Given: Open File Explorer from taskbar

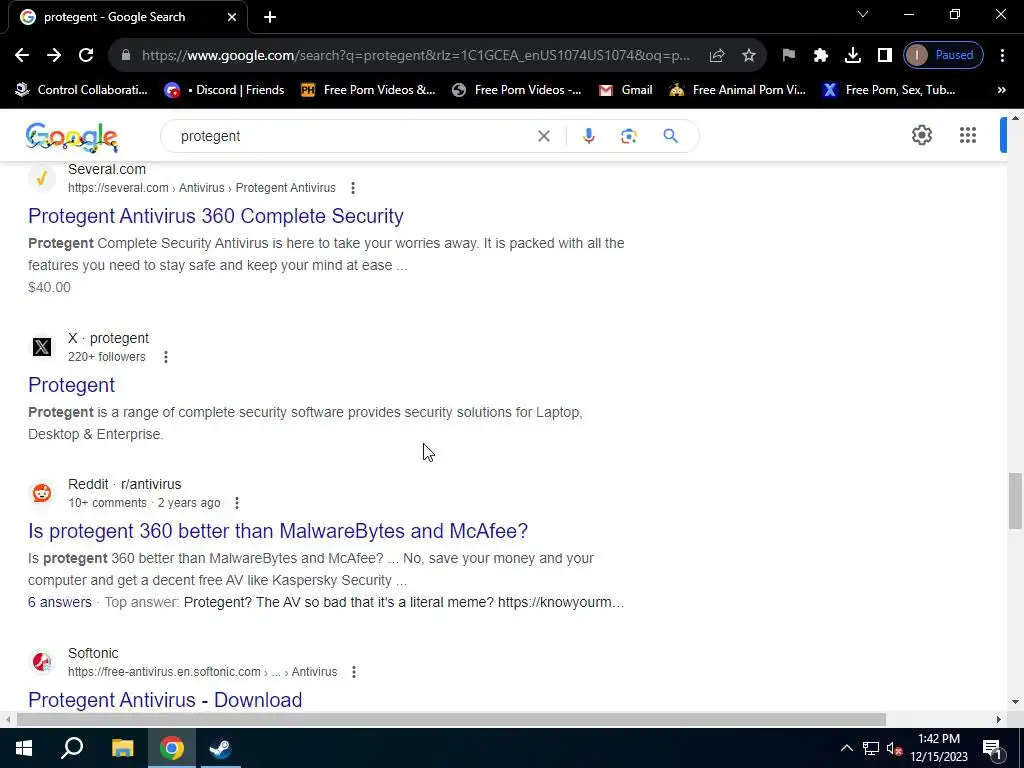Looking at the screenshot, I should pos(122,748).
